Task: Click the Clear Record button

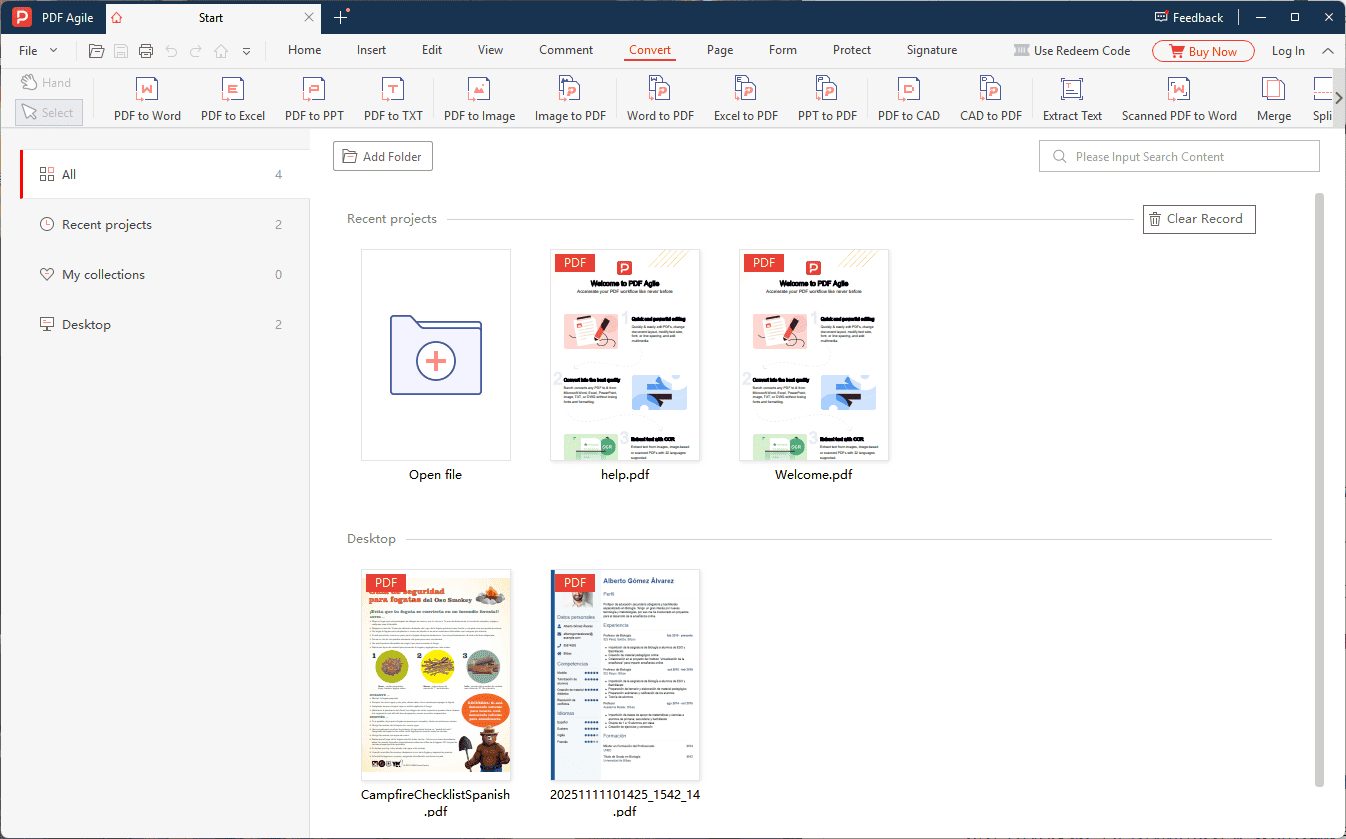Action: tap(1199, 219)
